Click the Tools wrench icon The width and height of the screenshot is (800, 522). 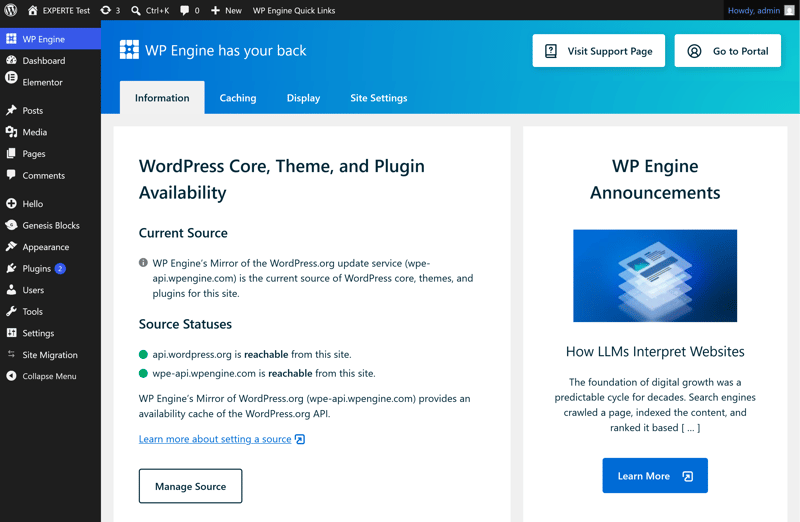(11, 311)
